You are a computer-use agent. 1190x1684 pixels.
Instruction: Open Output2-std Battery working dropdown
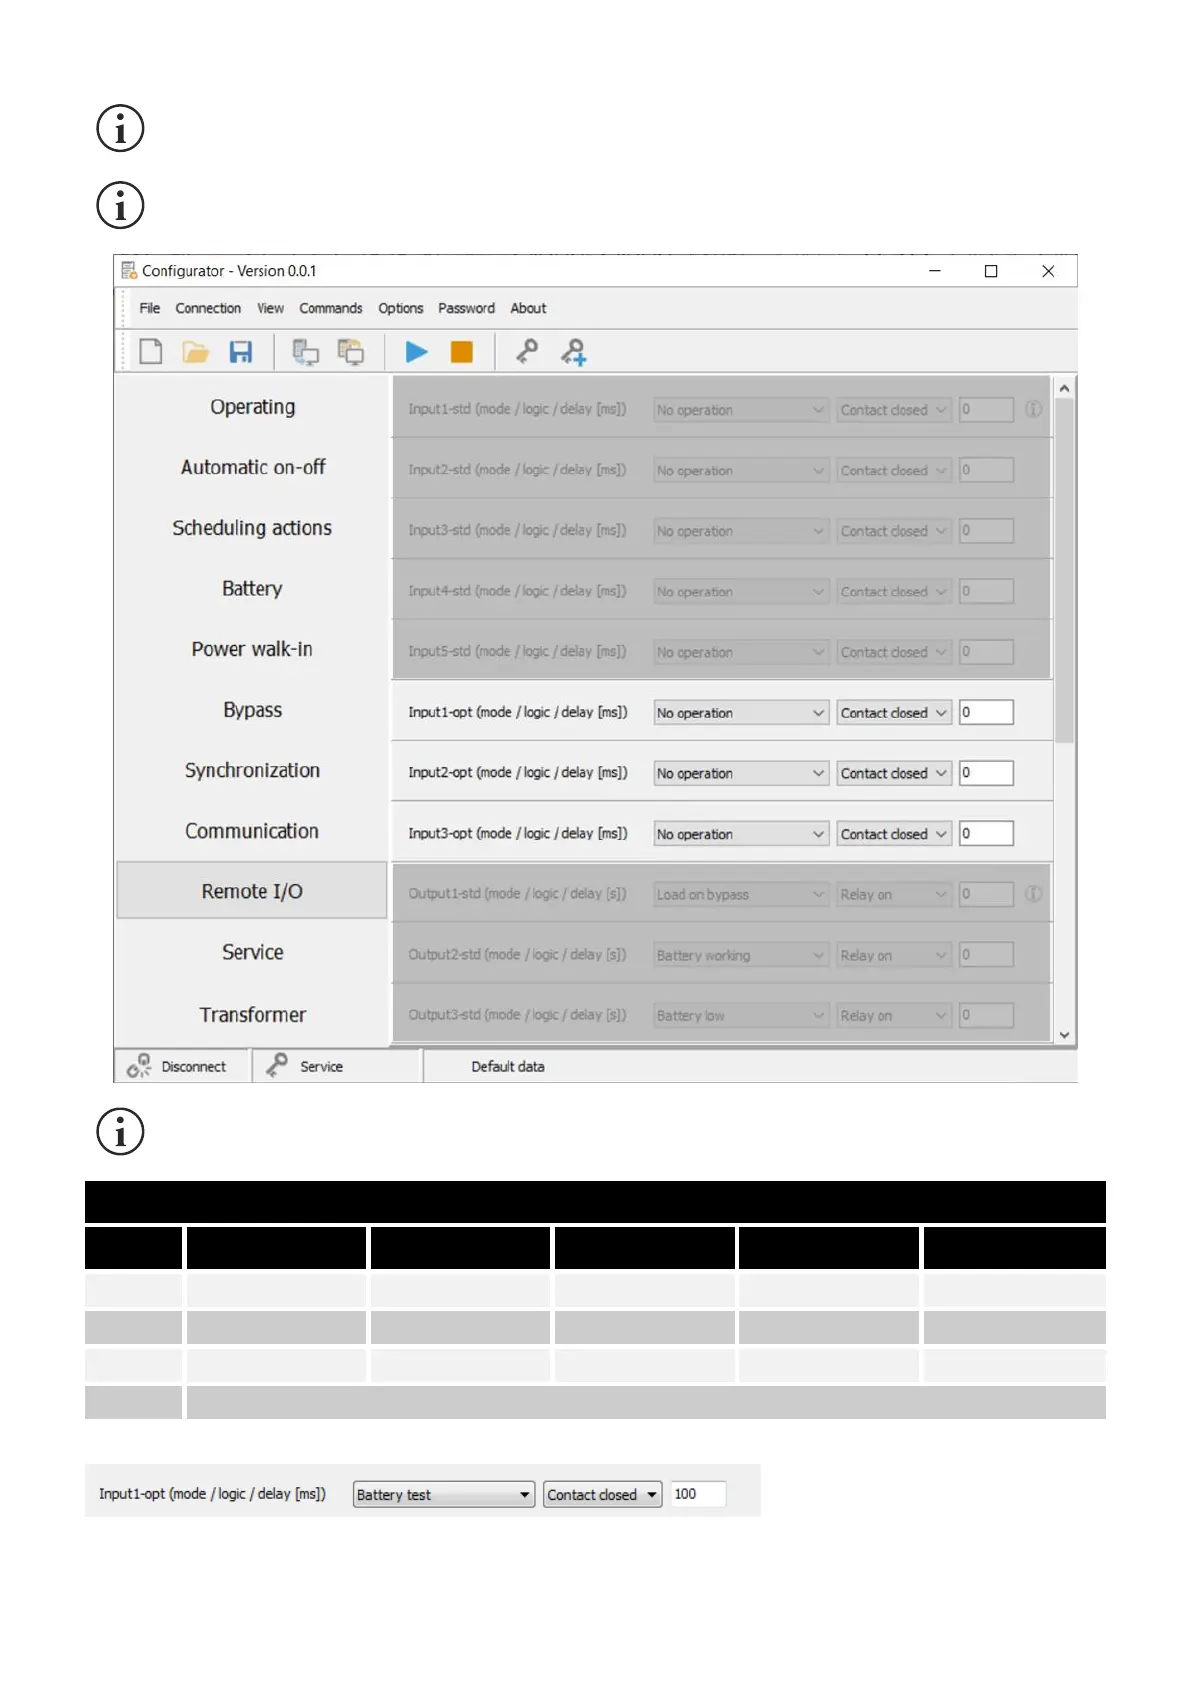(x=741, y=955)
